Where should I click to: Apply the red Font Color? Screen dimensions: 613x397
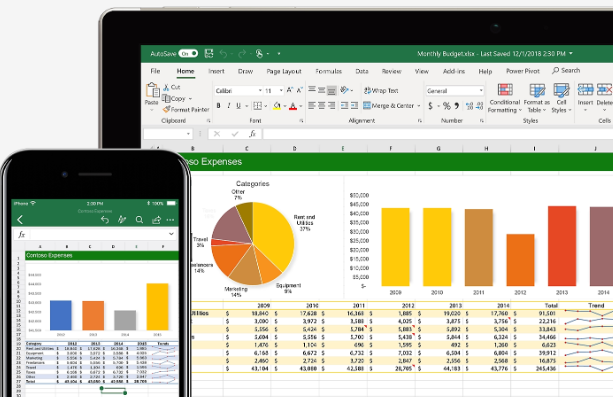pos(293,106)
